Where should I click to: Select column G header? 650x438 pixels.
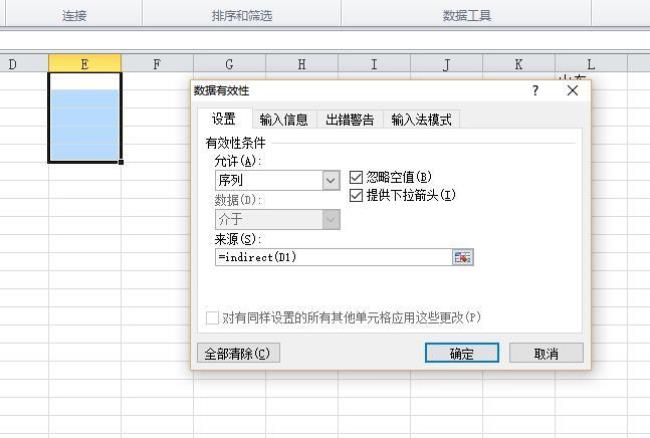[229, 64]
